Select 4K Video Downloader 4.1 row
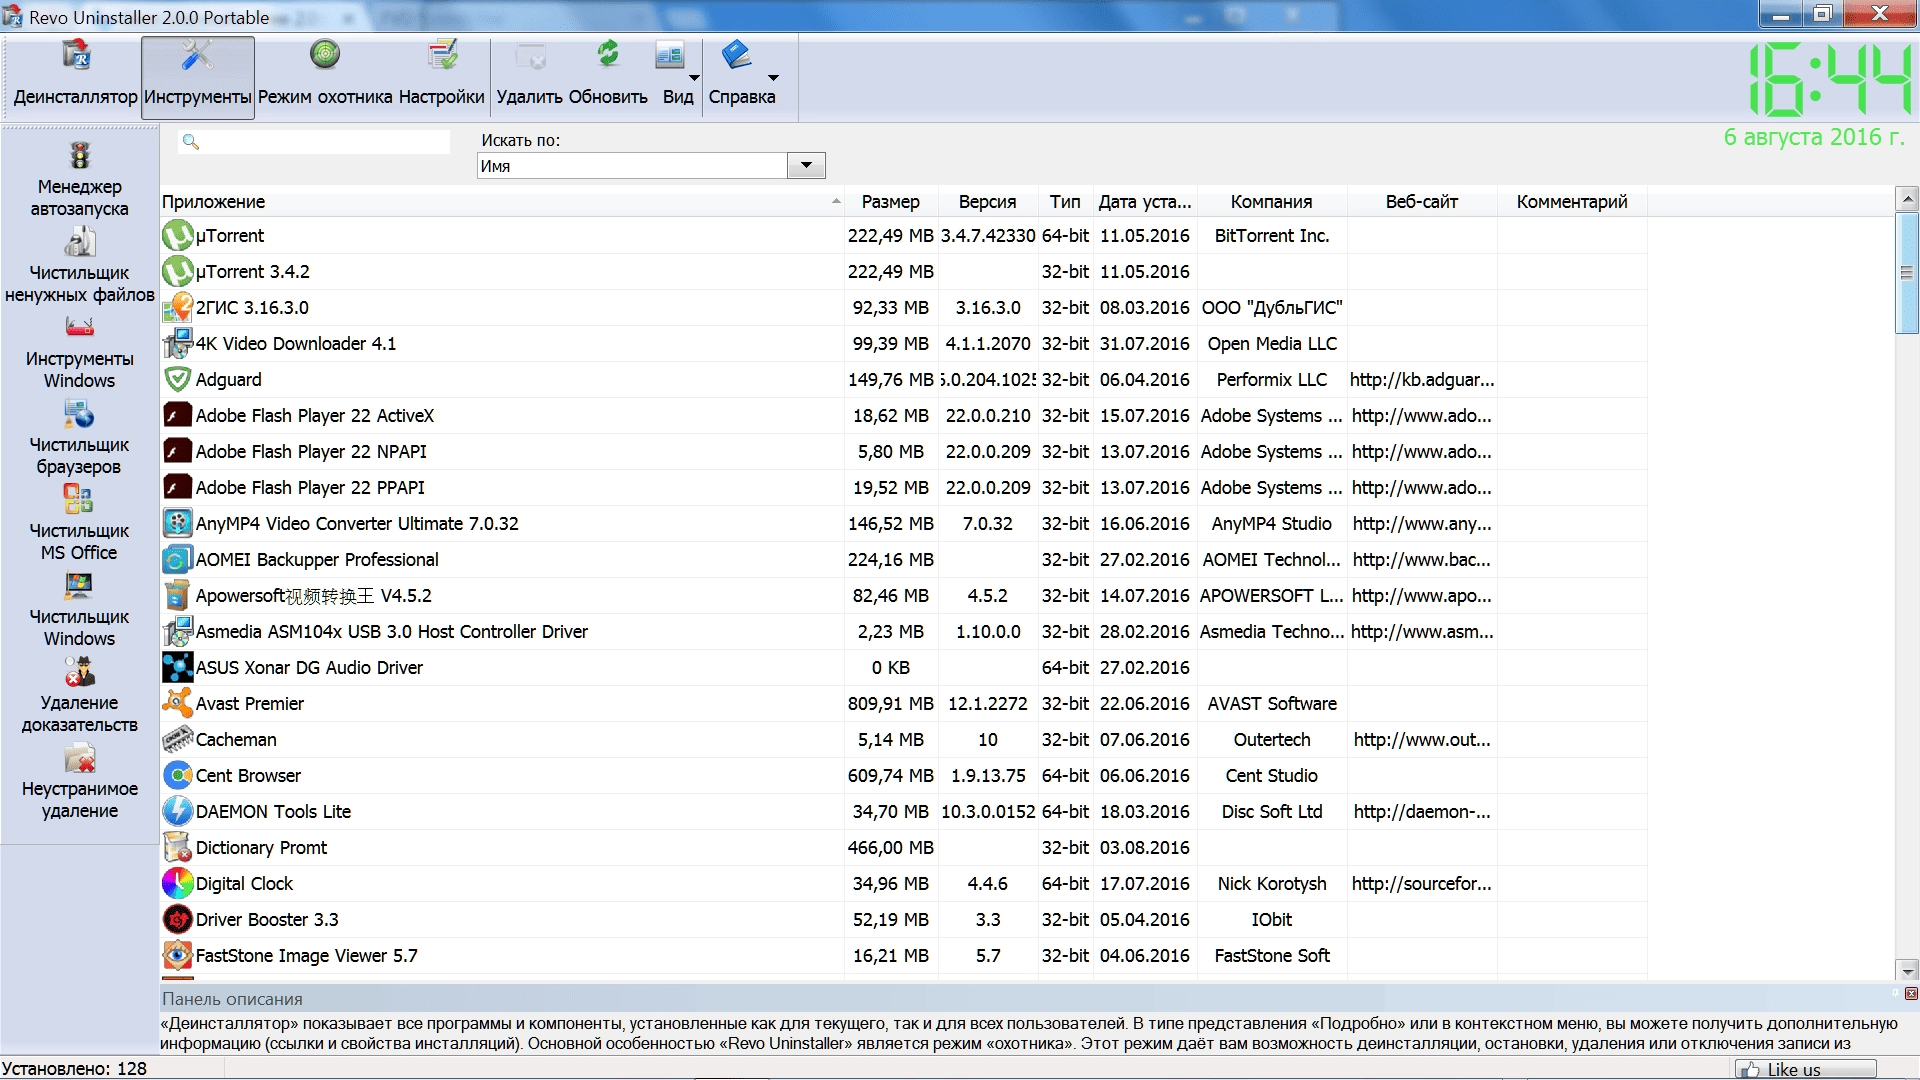Image resolution: width=1920 pixels, height=1080 pixels. point(904,344)
